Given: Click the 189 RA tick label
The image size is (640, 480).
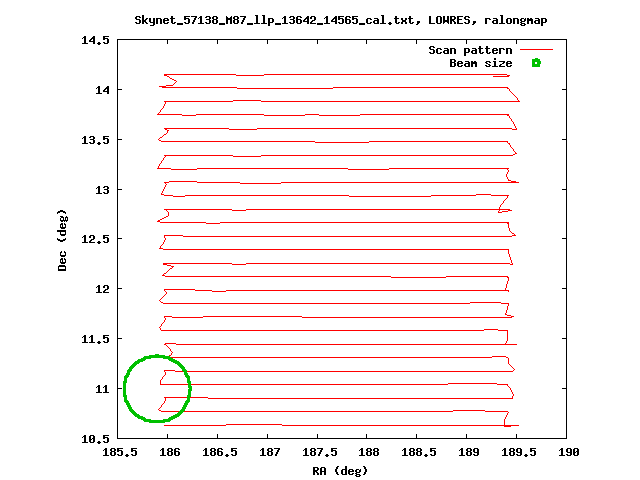Looking at the screenshot, I should [469, 452].
